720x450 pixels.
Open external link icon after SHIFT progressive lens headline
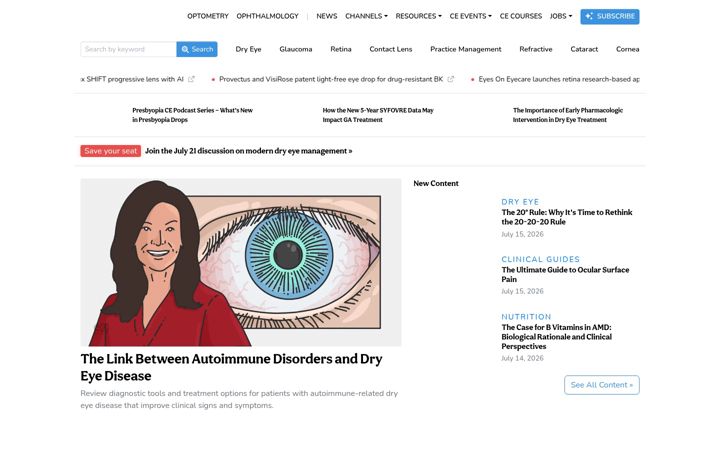tap(191, 79)
